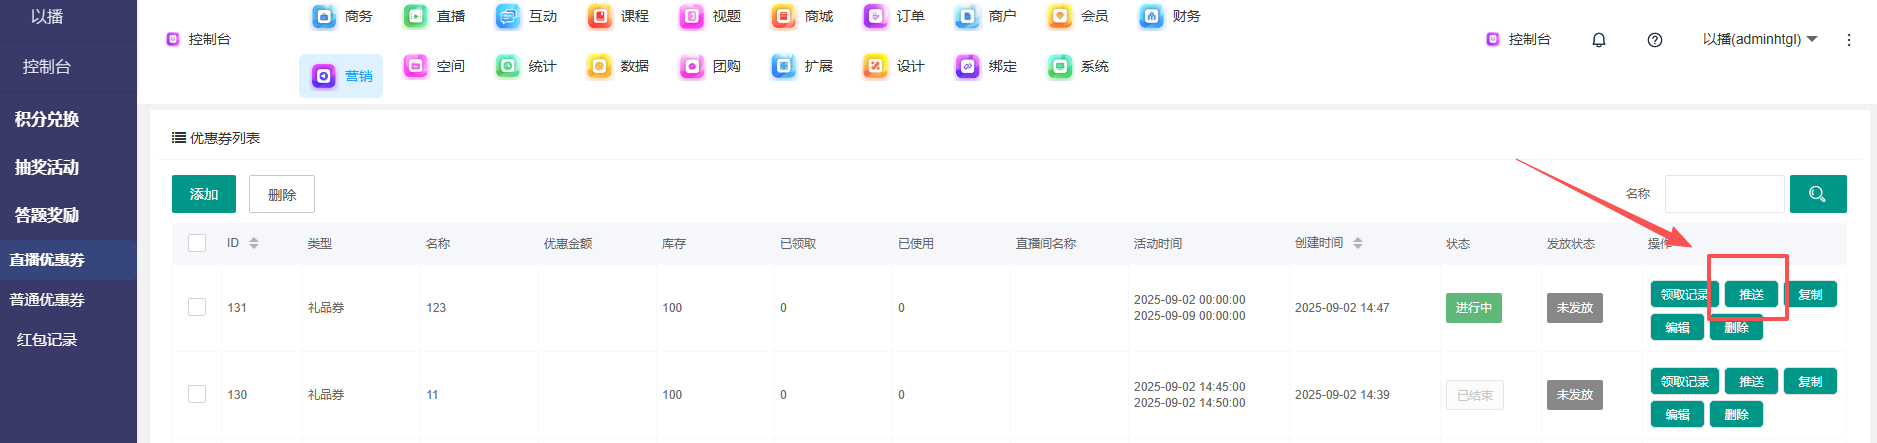1877x443 pixels.
Task: Click the notification bell icon
Action: tap(1598, 40)
